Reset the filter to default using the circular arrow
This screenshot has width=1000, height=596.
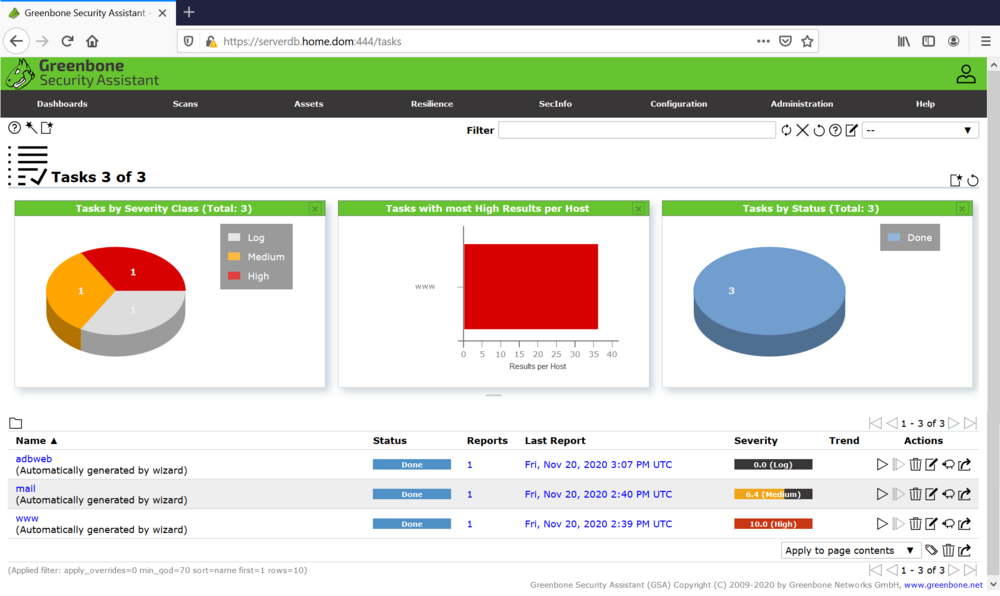819,130
